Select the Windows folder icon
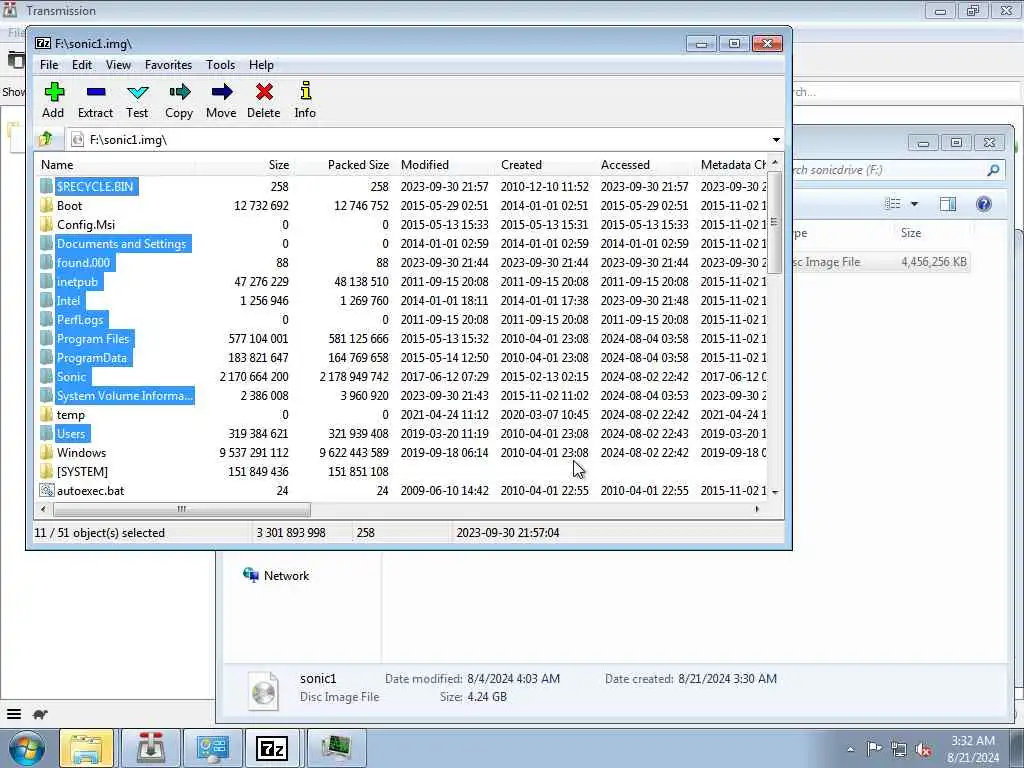 click(x=46, y=453)
